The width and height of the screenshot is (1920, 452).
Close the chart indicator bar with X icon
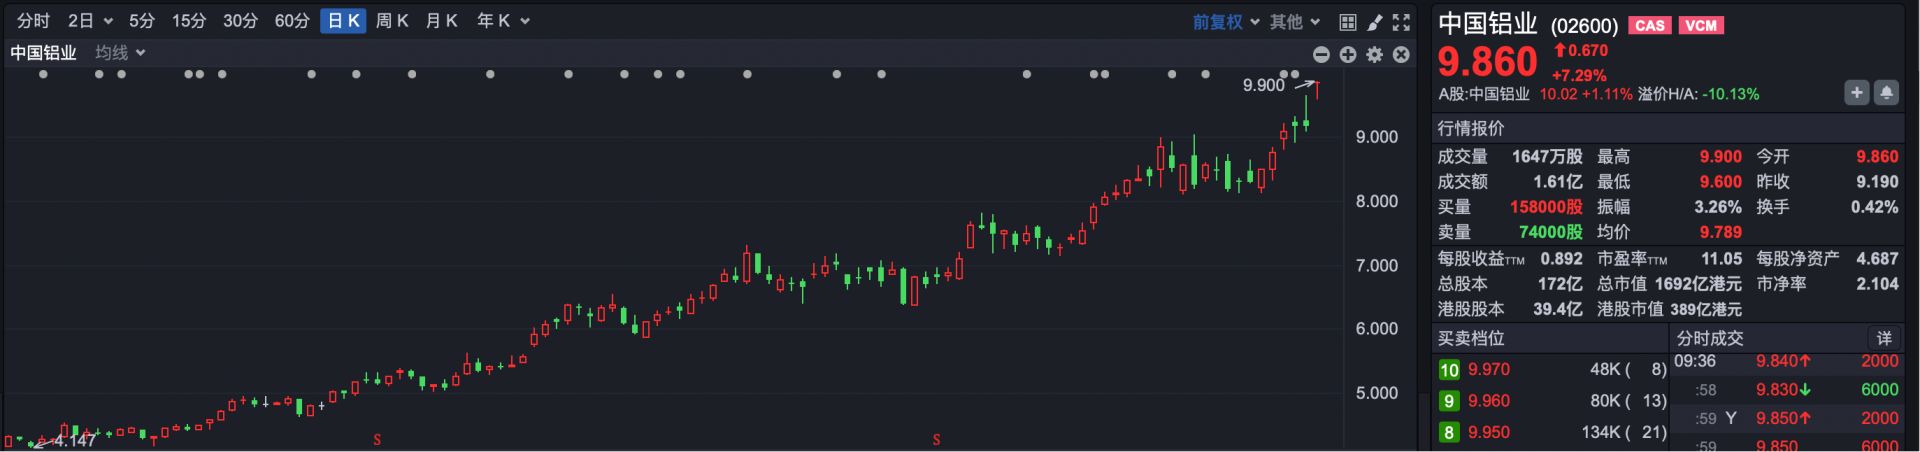(1401, 54)
